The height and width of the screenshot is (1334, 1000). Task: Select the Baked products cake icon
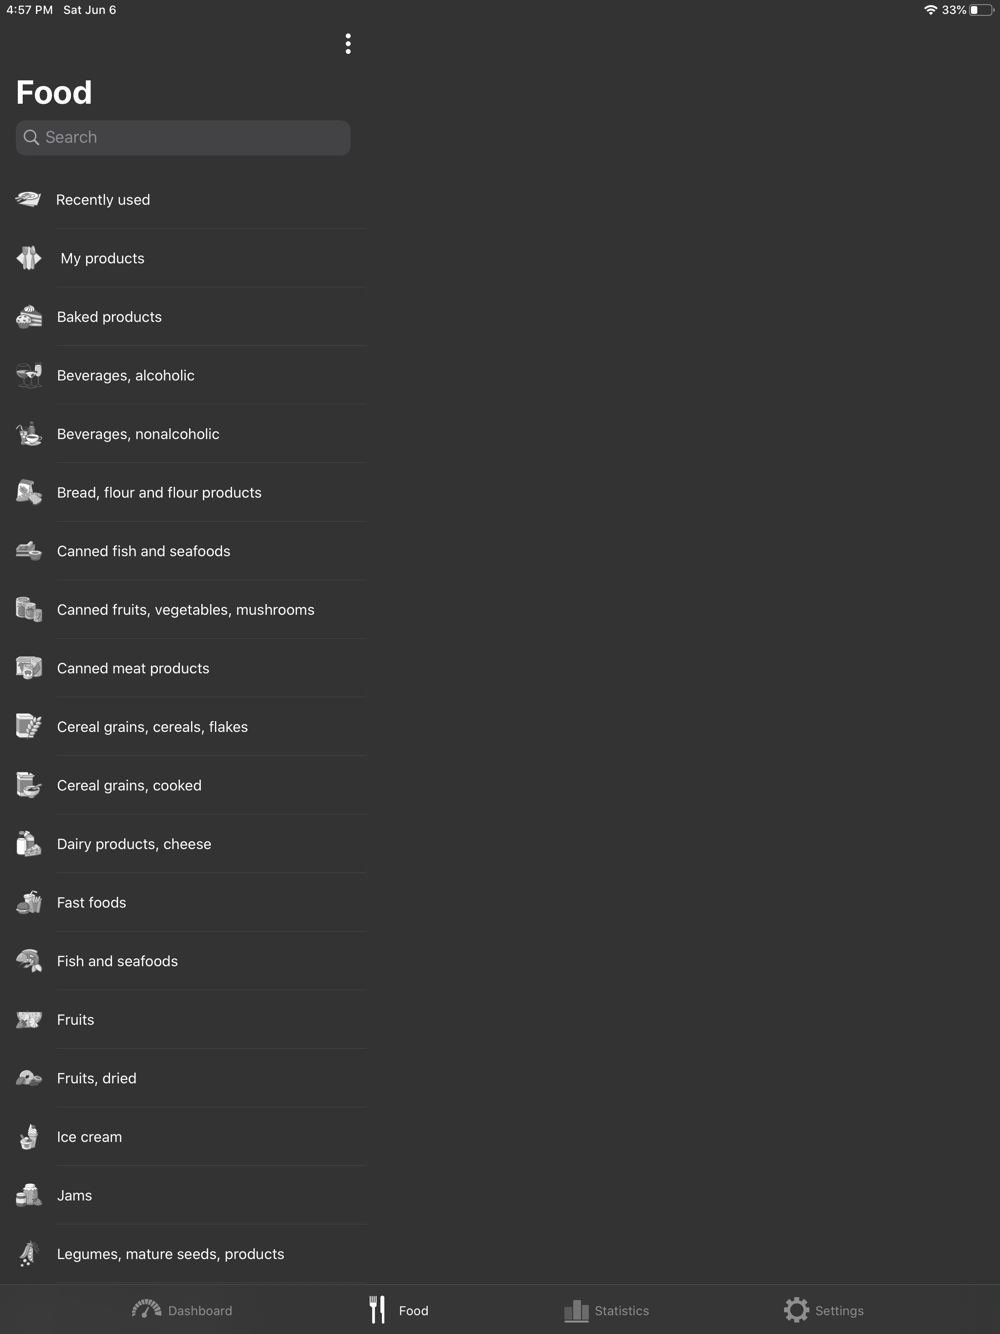[x=29, y=317]
